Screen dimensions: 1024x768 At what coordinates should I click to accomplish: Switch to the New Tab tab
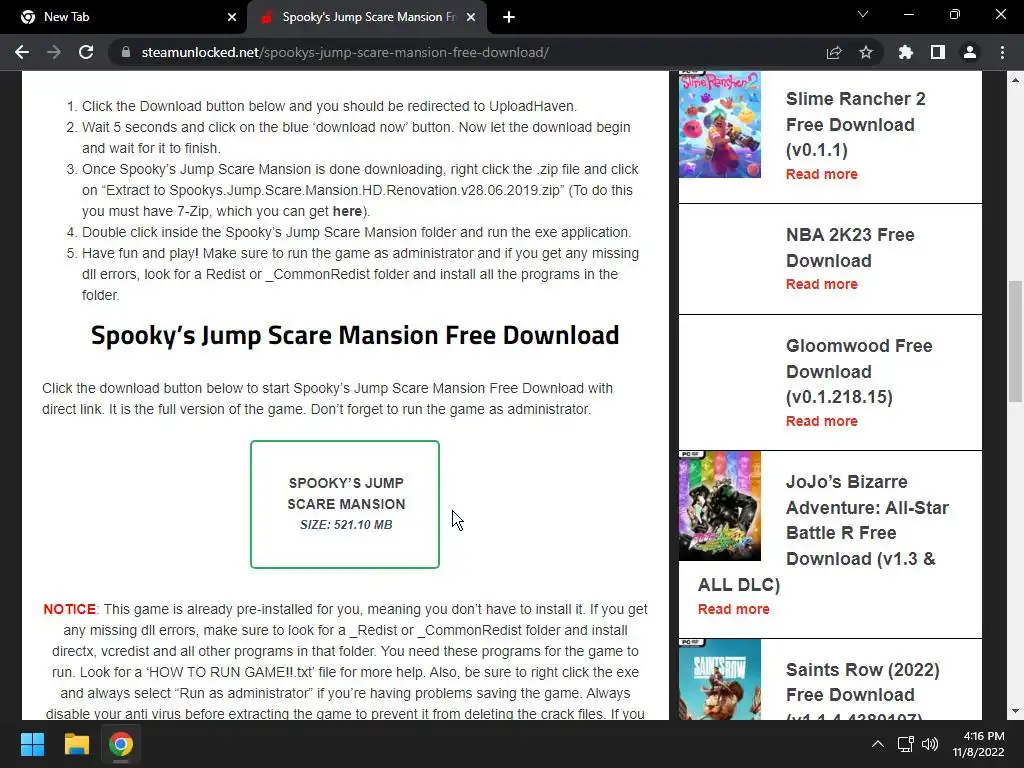coord(123,18)
